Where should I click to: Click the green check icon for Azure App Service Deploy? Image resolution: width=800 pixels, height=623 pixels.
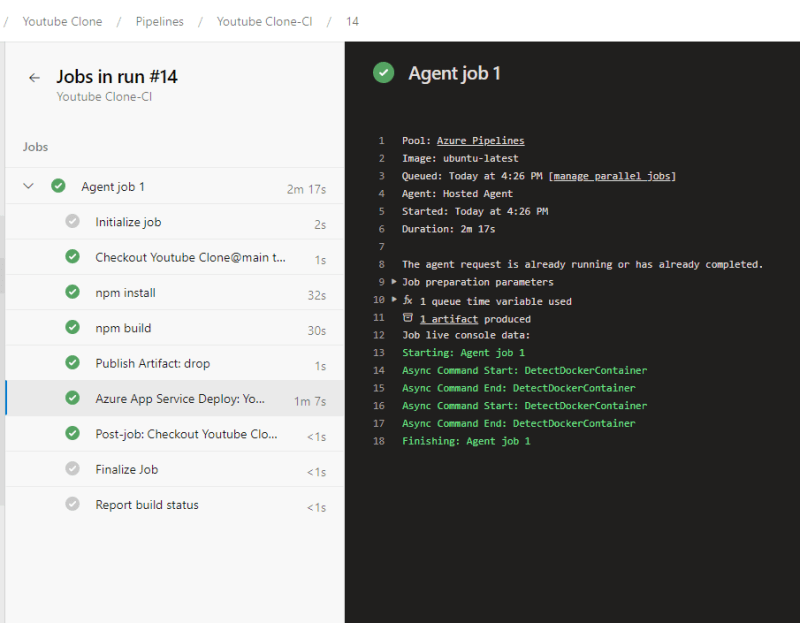click(x=72, y=398)
